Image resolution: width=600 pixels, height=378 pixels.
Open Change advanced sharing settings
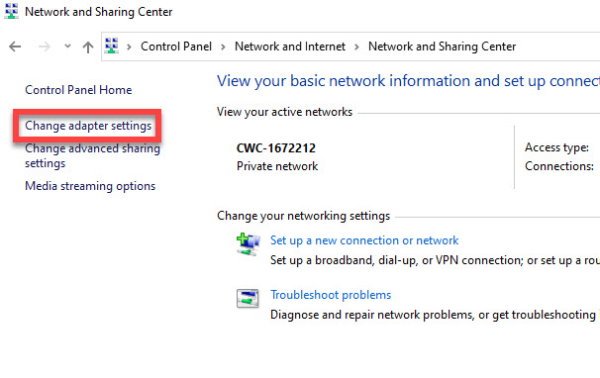(93, 156)
